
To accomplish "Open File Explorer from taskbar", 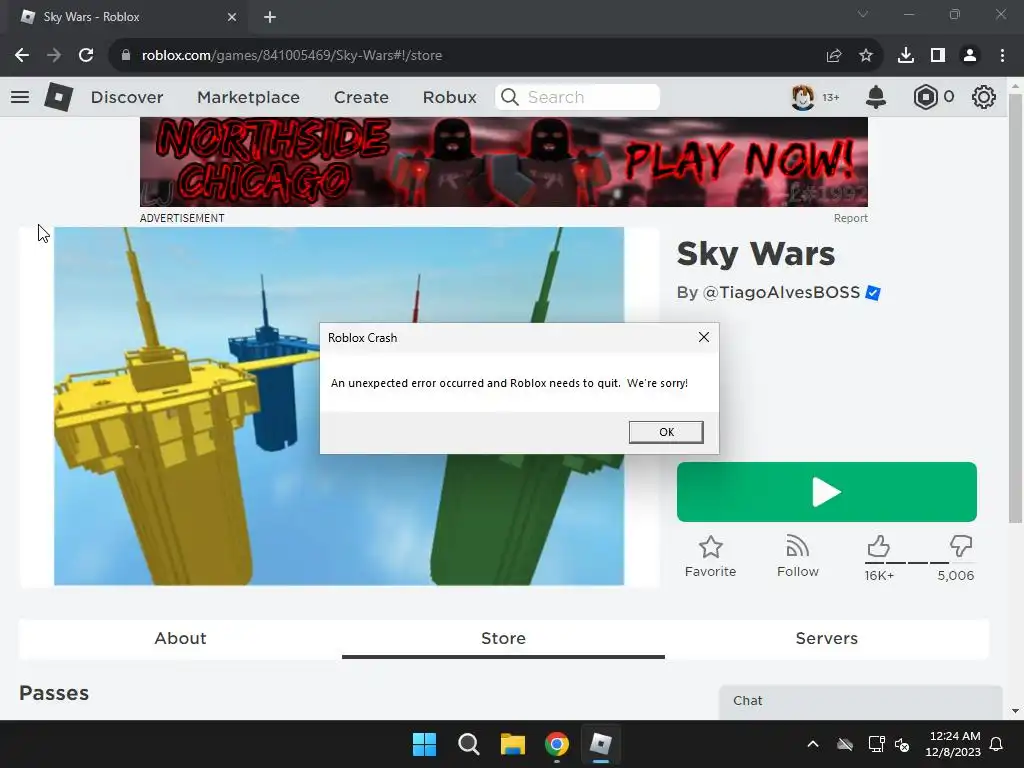I will (x=513, y=744).
